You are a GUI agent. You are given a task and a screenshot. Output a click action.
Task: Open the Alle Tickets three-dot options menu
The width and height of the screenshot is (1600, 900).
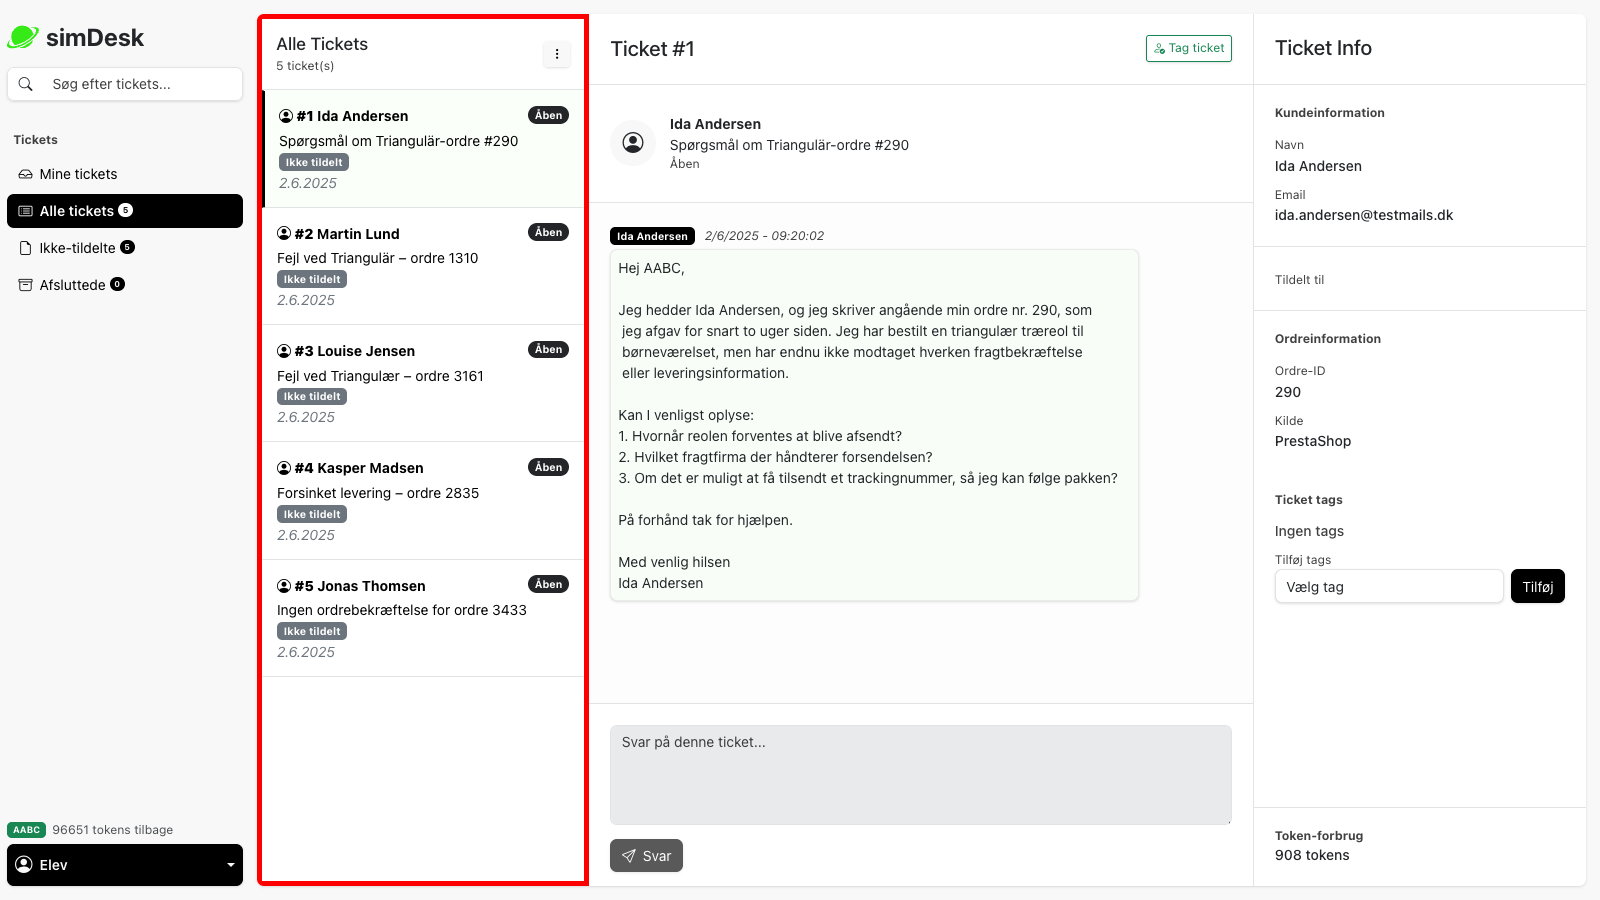tap(557, 55)
